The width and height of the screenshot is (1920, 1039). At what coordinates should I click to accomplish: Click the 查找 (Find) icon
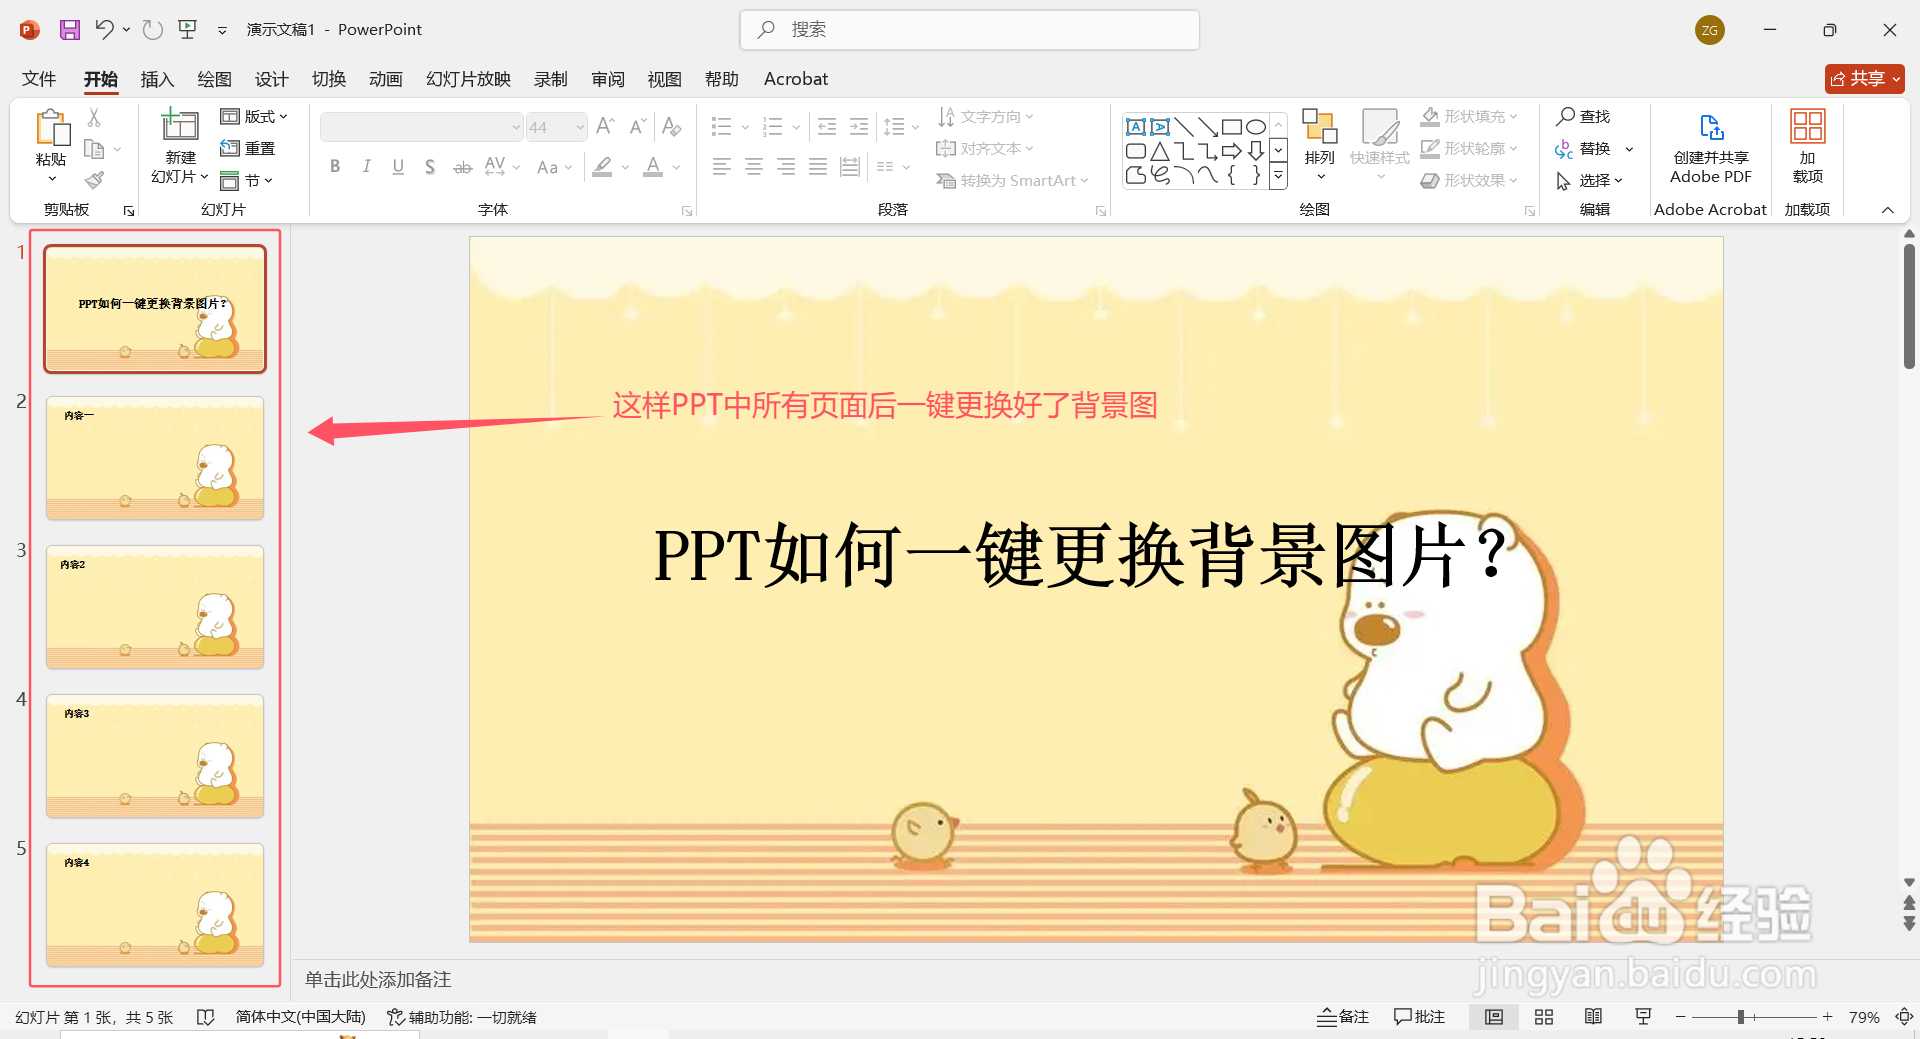(1584, 115)
